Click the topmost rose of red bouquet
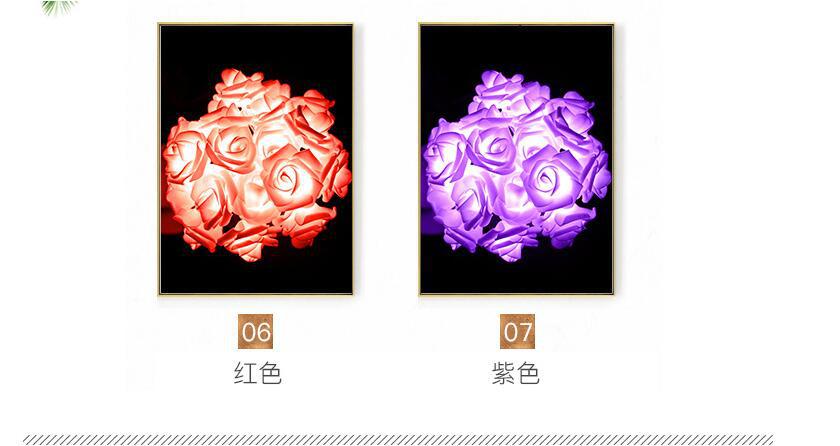The image size is (840, 446). pyautogui.click(x=238, y=88)
